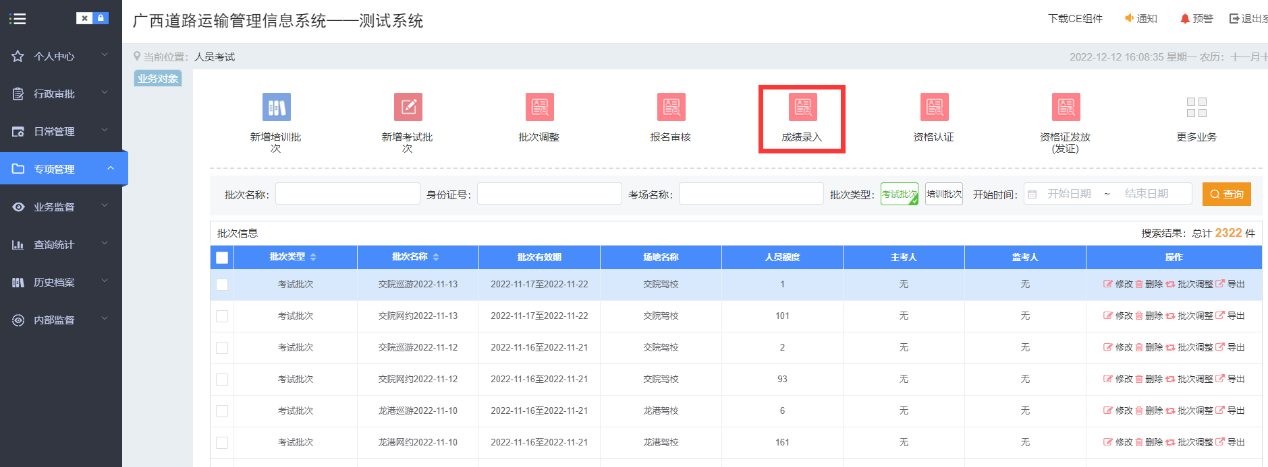
Task: Collapse the 专项管理 sidebar menu
Action: coord(60,169)
